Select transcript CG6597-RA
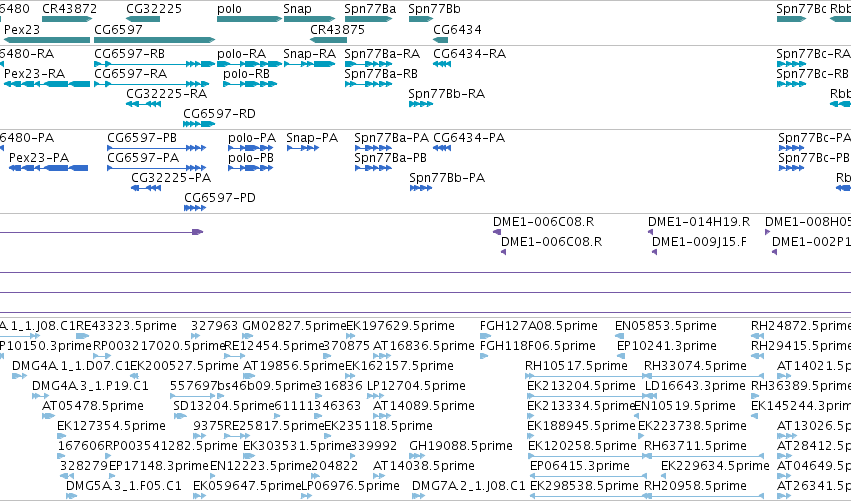Screen dimensions: 851x501 point(151,84)
